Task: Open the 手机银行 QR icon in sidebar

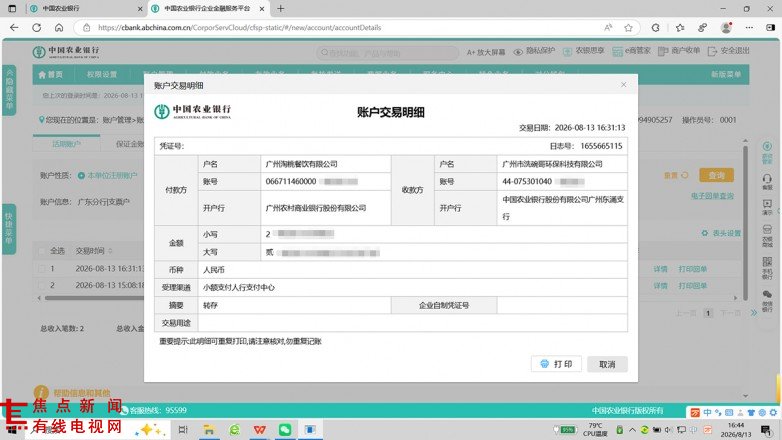Action: click(x=767, y=268)
